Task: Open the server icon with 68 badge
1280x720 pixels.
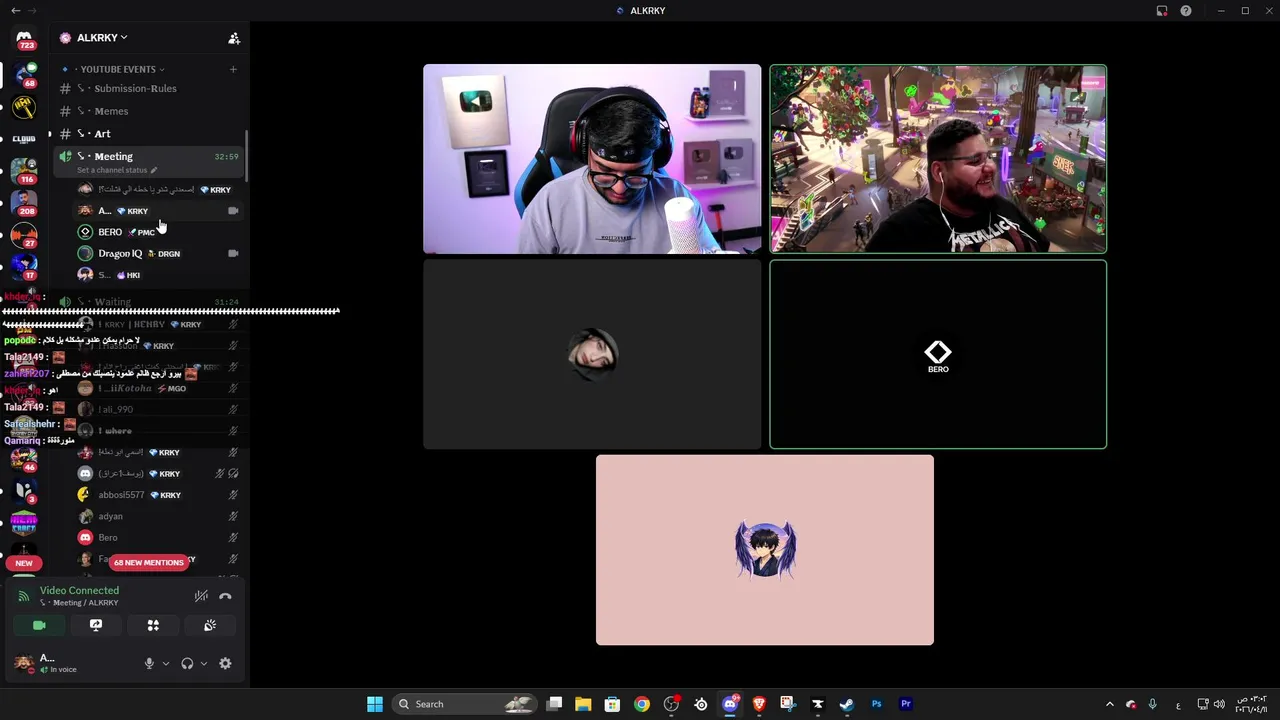Action: pos(24,75)
